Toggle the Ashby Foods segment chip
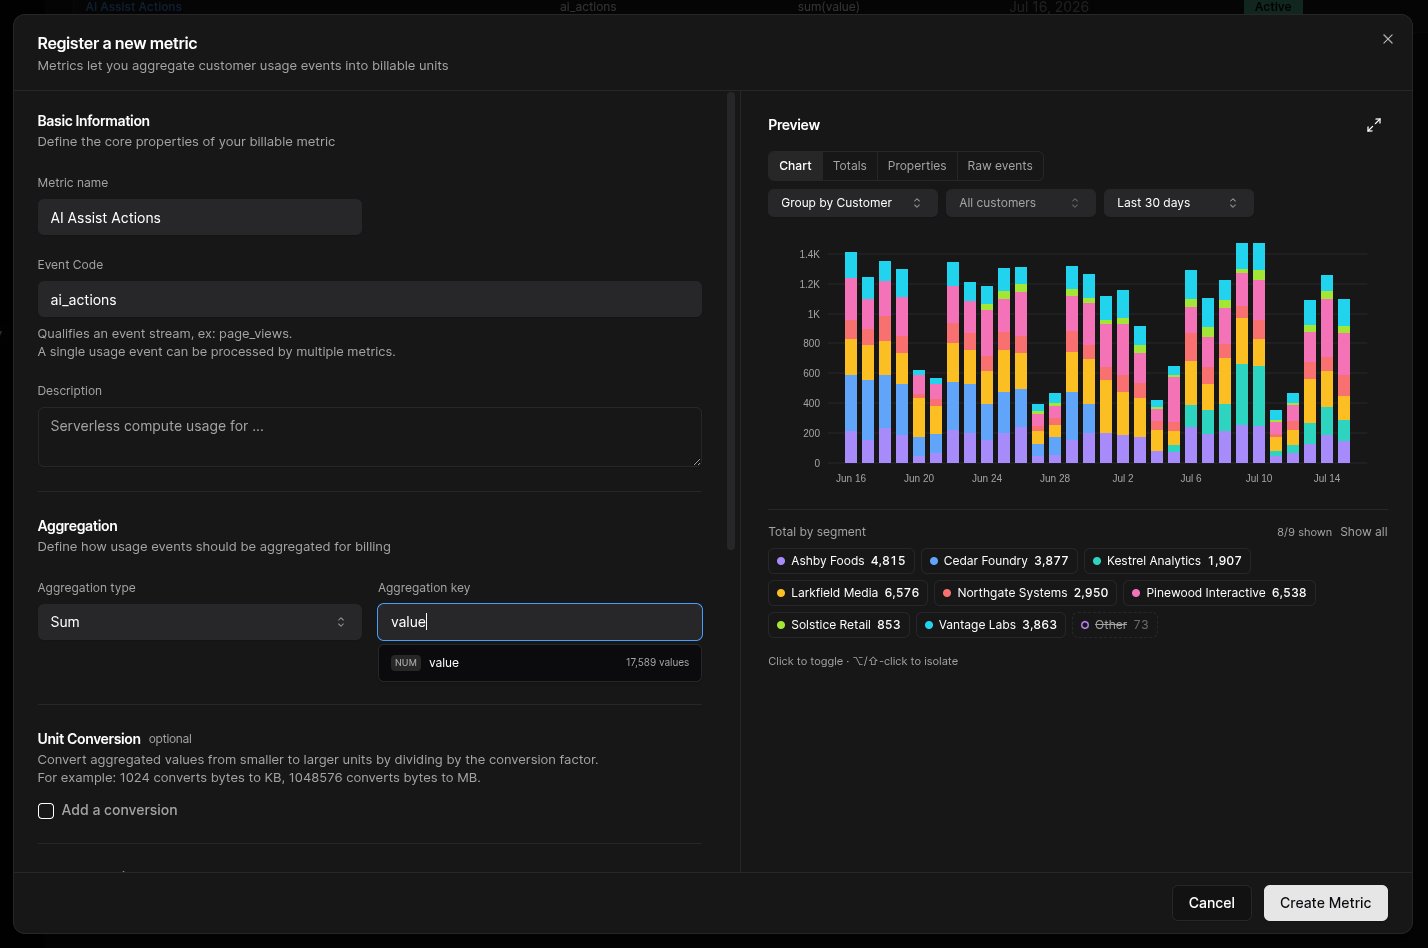The width and height of the screenshot is (1428, 948). (841, 561)
